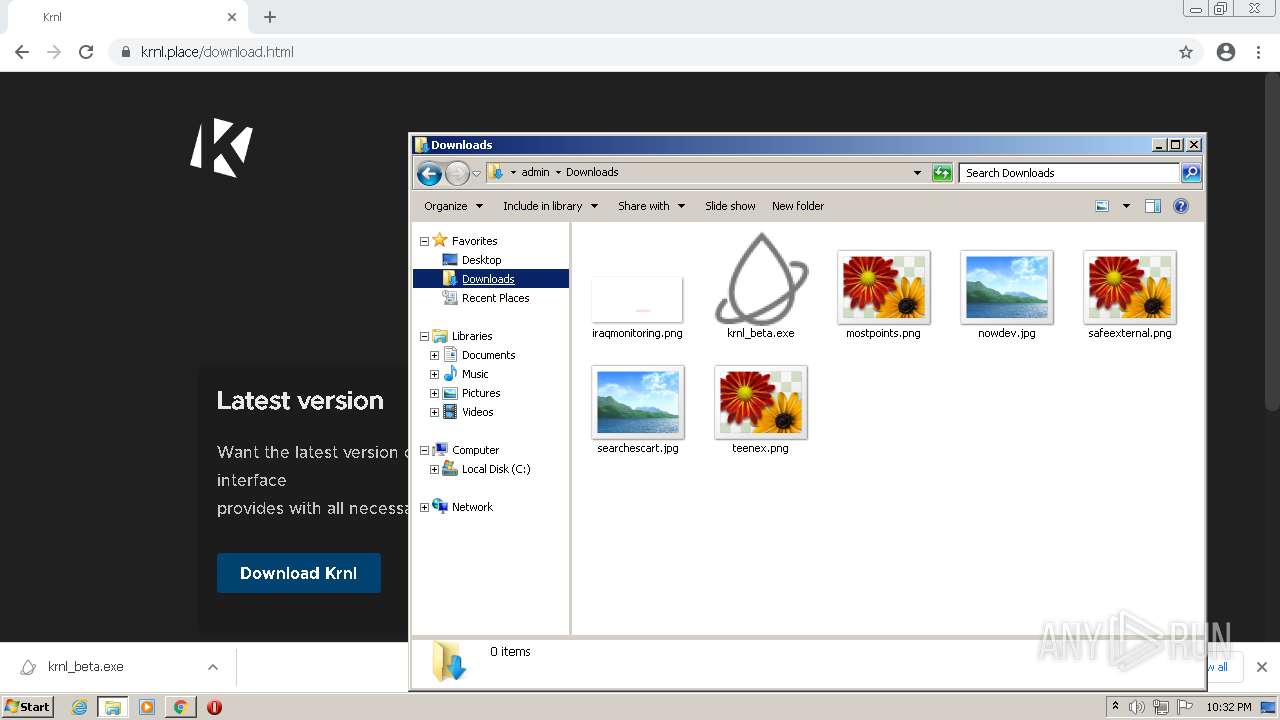Select the searchescart.jpg thumbnail
Viewport: 1280px width, 720px height.
click(638, 402)
